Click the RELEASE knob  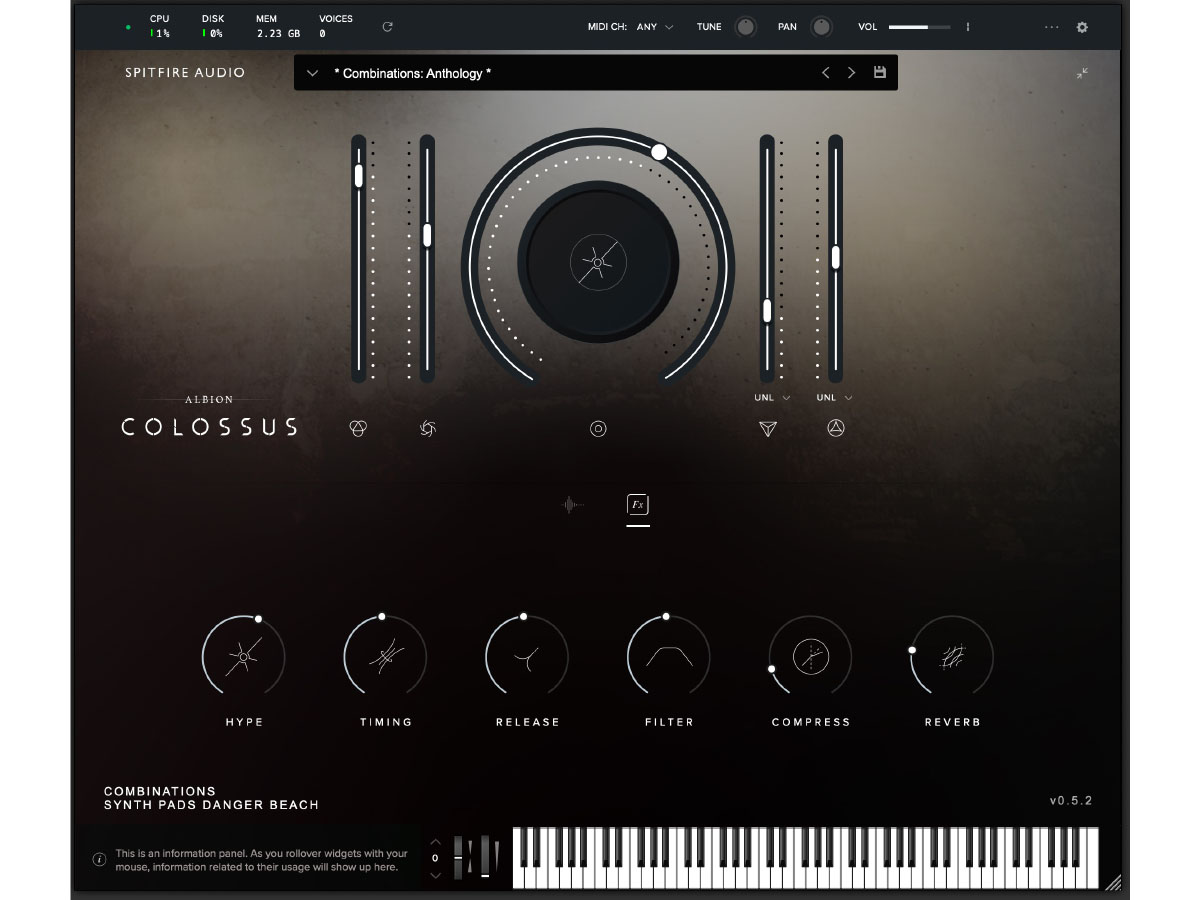pos(527,657)
